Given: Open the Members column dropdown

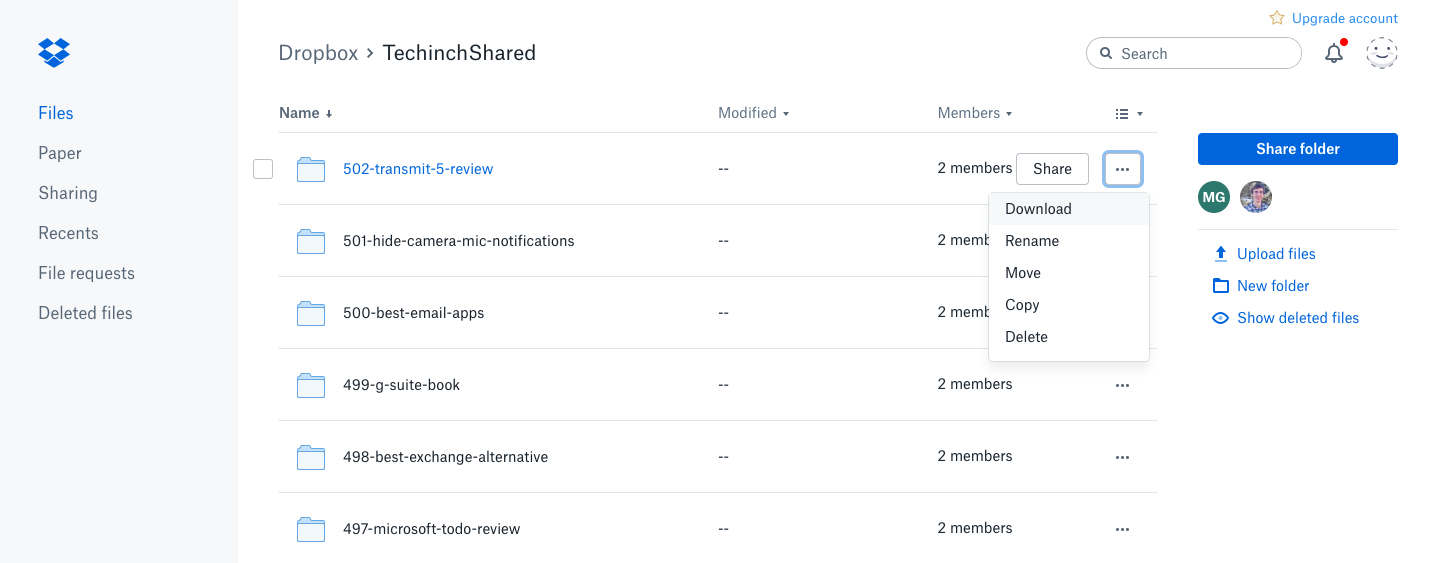Looking at the screenshot, I should pos(975,113).
